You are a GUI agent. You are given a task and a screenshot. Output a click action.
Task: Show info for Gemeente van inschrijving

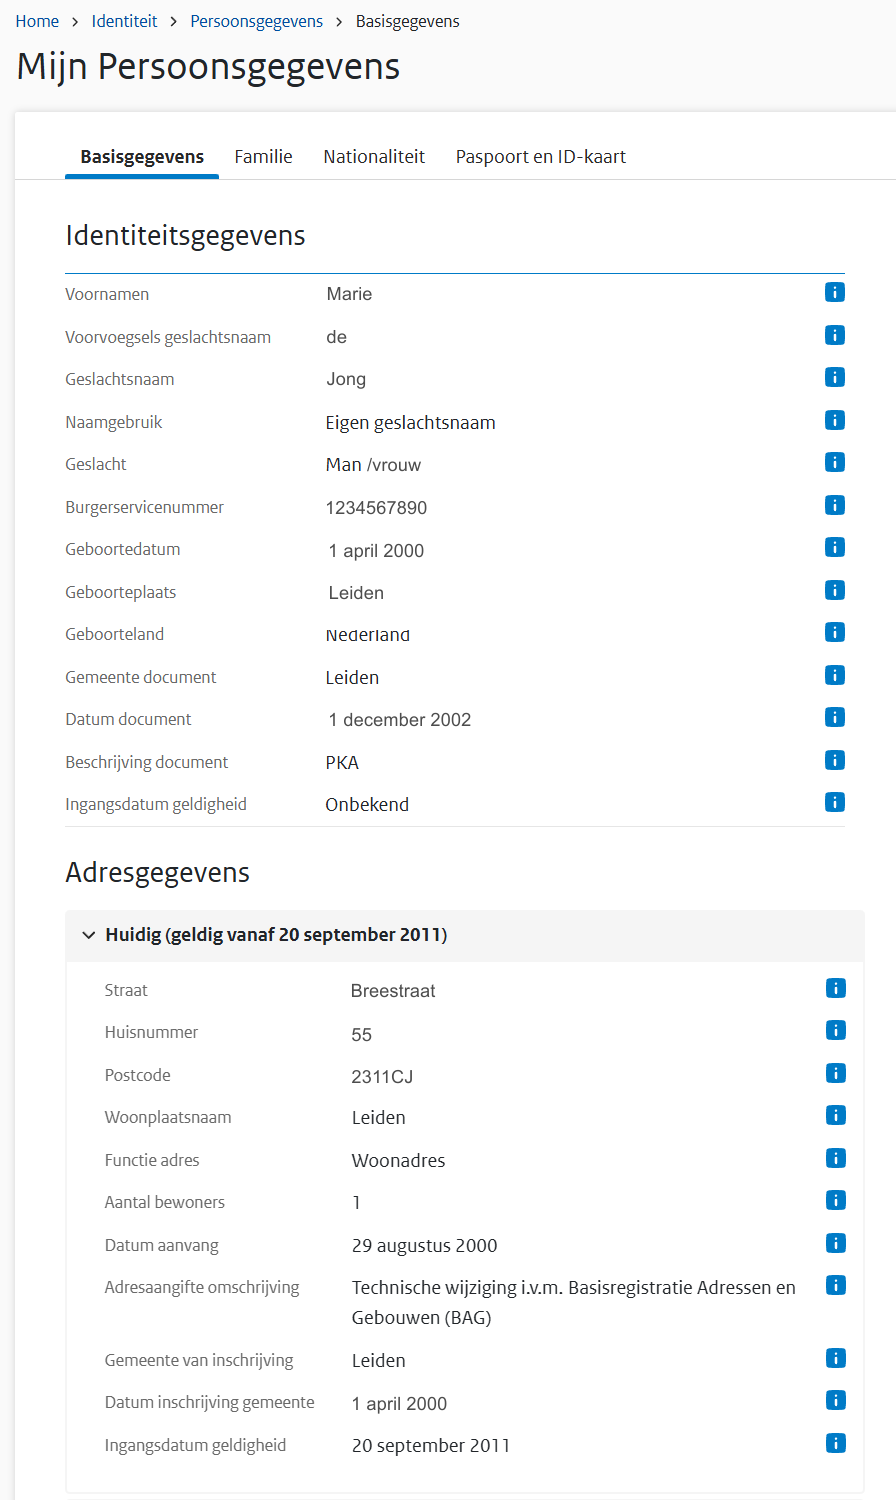pos(836,1358)
